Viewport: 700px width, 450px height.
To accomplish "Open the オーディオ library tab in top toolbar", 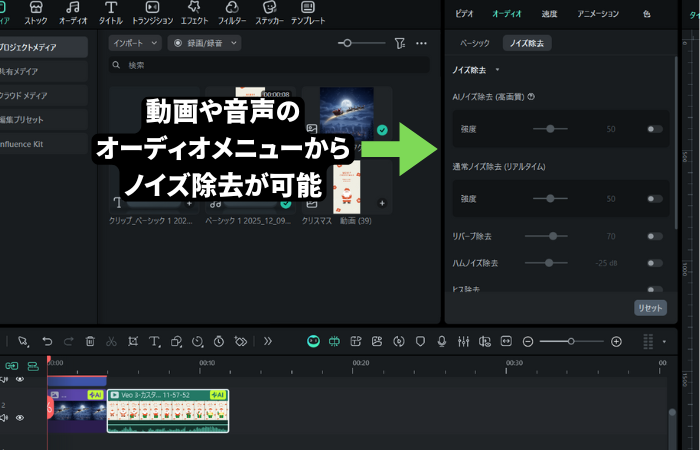I will (x=73, y=12).
